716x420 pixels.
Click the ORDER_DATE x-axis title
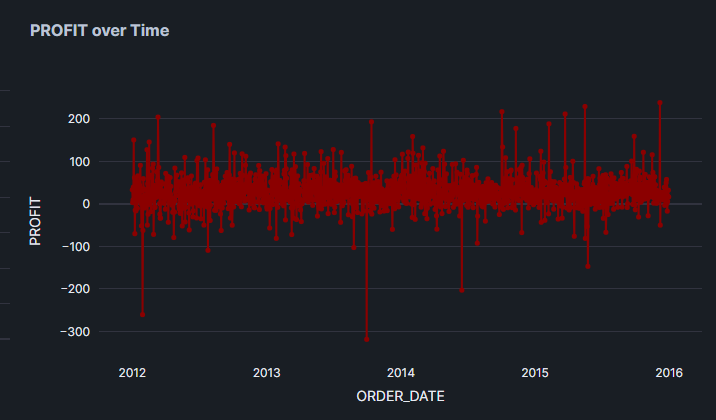point(400,397)
